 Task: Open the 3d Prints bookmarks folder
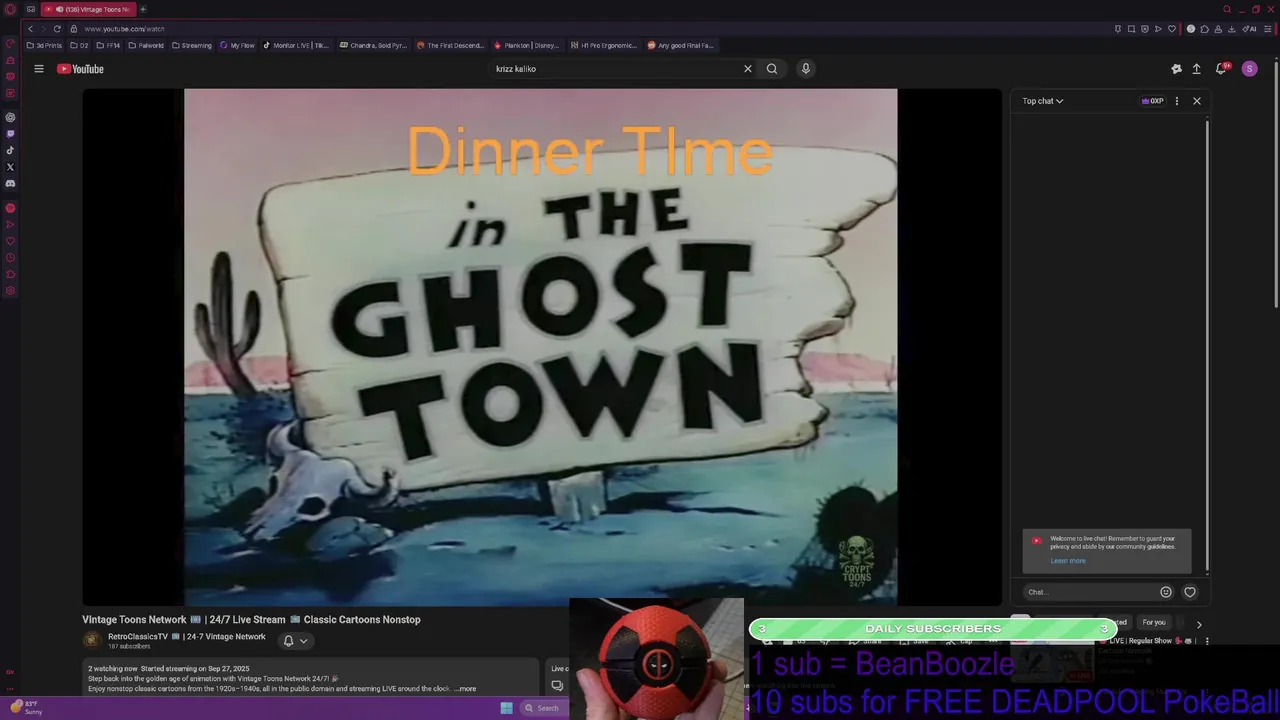(x=44, y=45)
